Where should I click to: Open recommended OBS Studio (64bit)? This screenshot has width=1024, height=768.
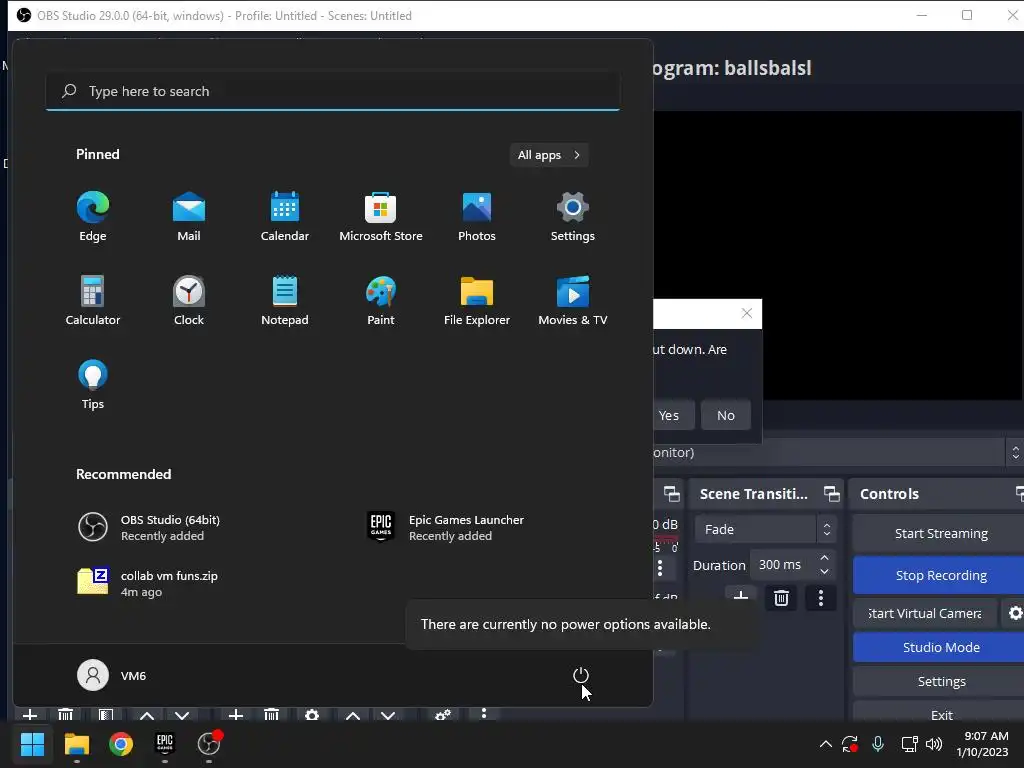coord(149,527)
